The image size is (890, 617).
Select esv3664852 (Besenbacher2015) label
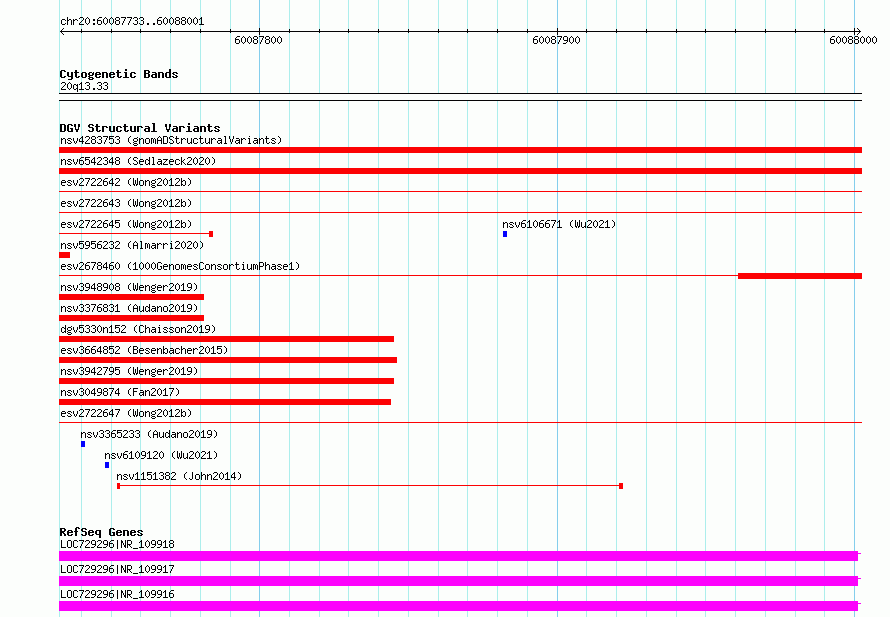pyautogui.click(x=144, y=350)
